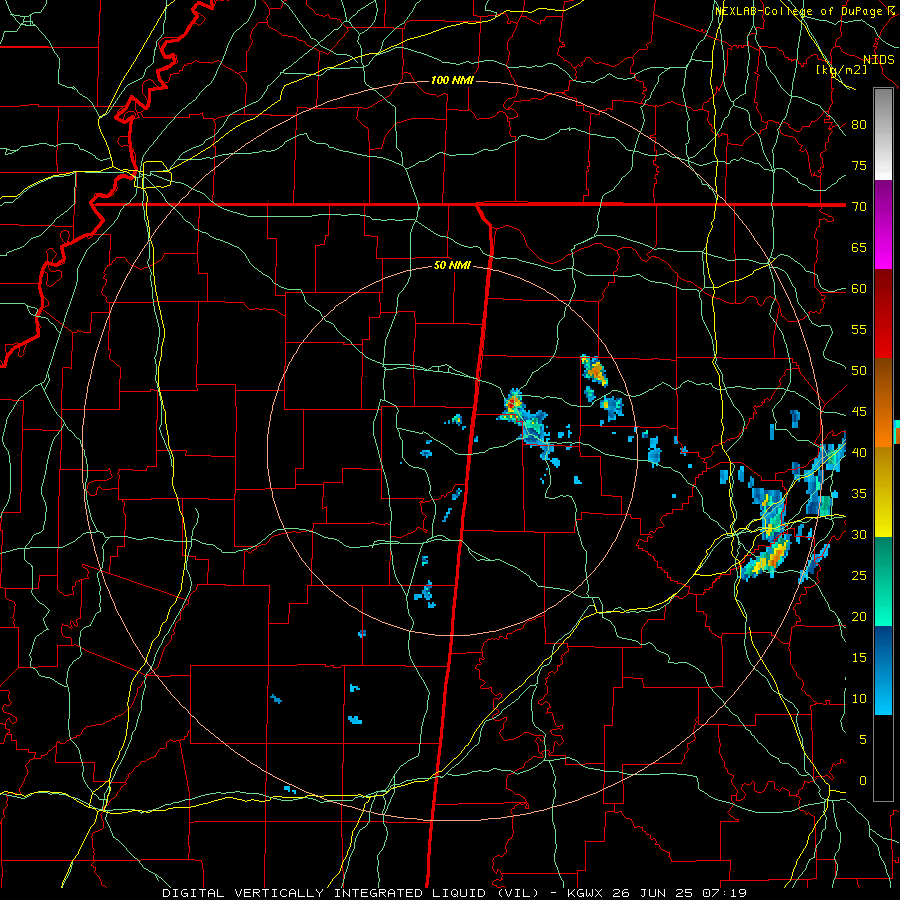Click the Digital Vertically Integrated Liquid title text
This screenshot has width=900, height=900.
(350, 893)
